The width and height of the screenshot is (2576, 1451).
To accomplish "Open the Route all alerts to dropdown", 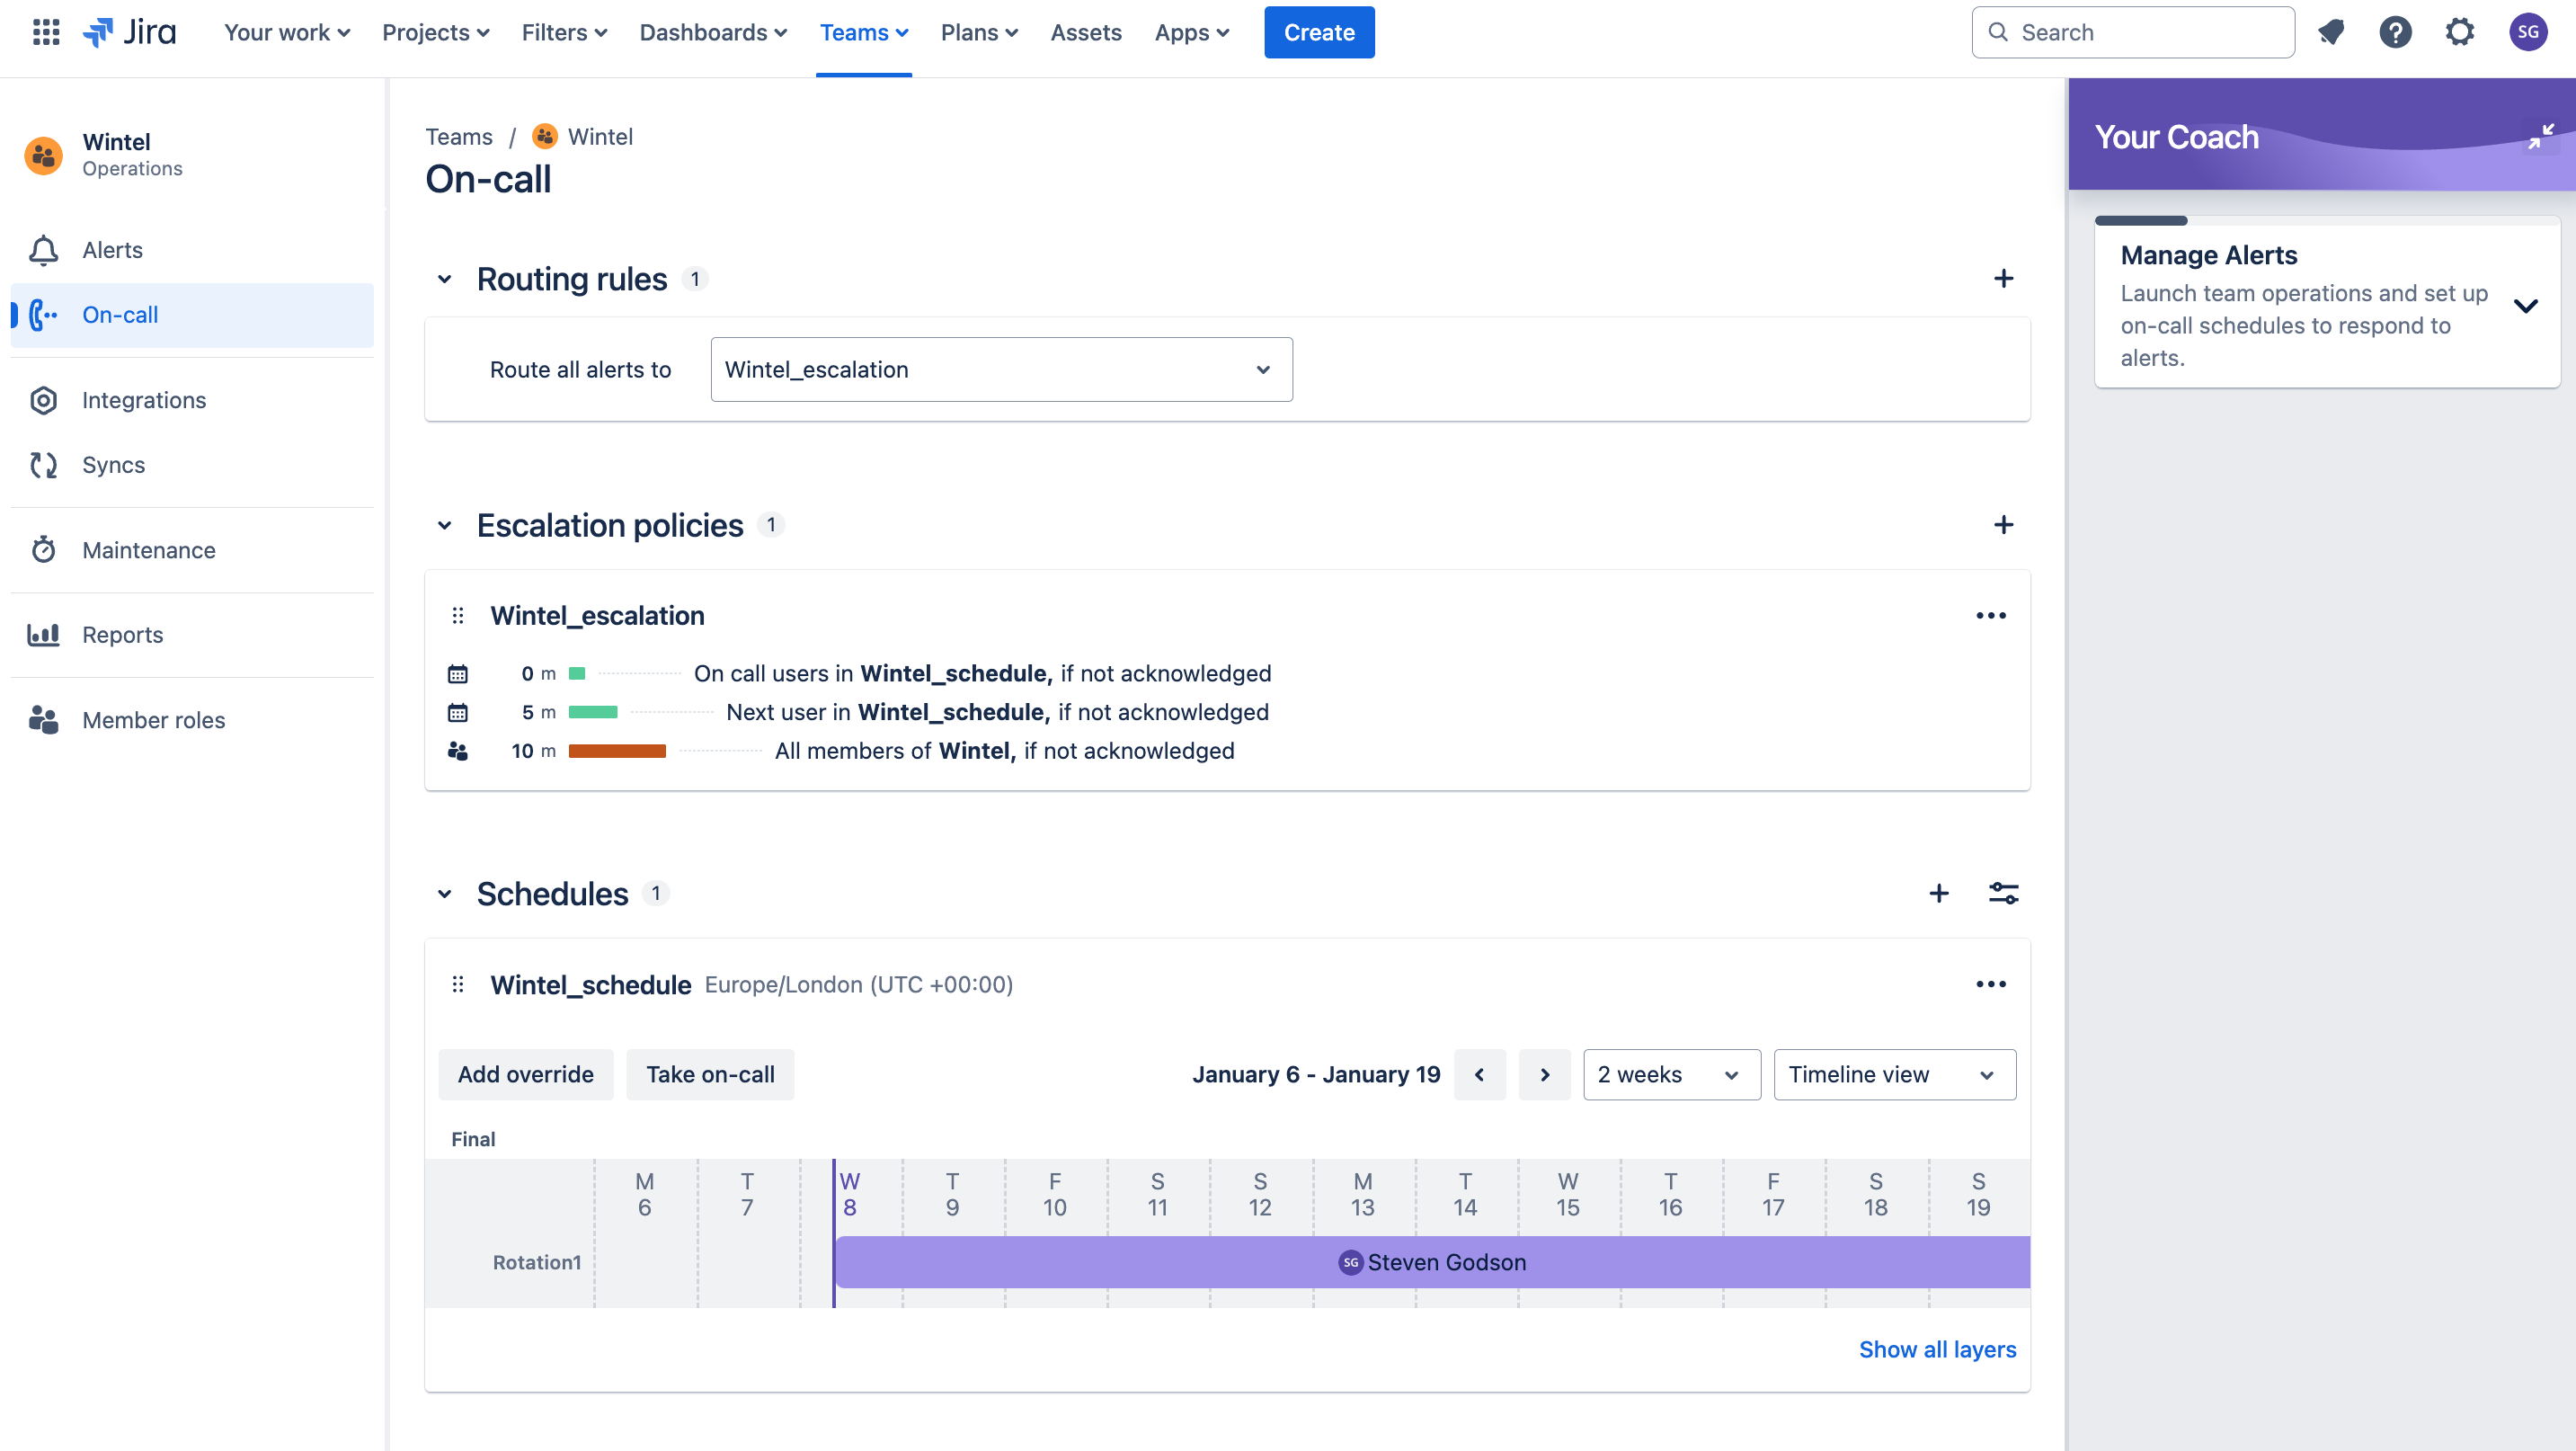I will click(x=1001, y=369).
